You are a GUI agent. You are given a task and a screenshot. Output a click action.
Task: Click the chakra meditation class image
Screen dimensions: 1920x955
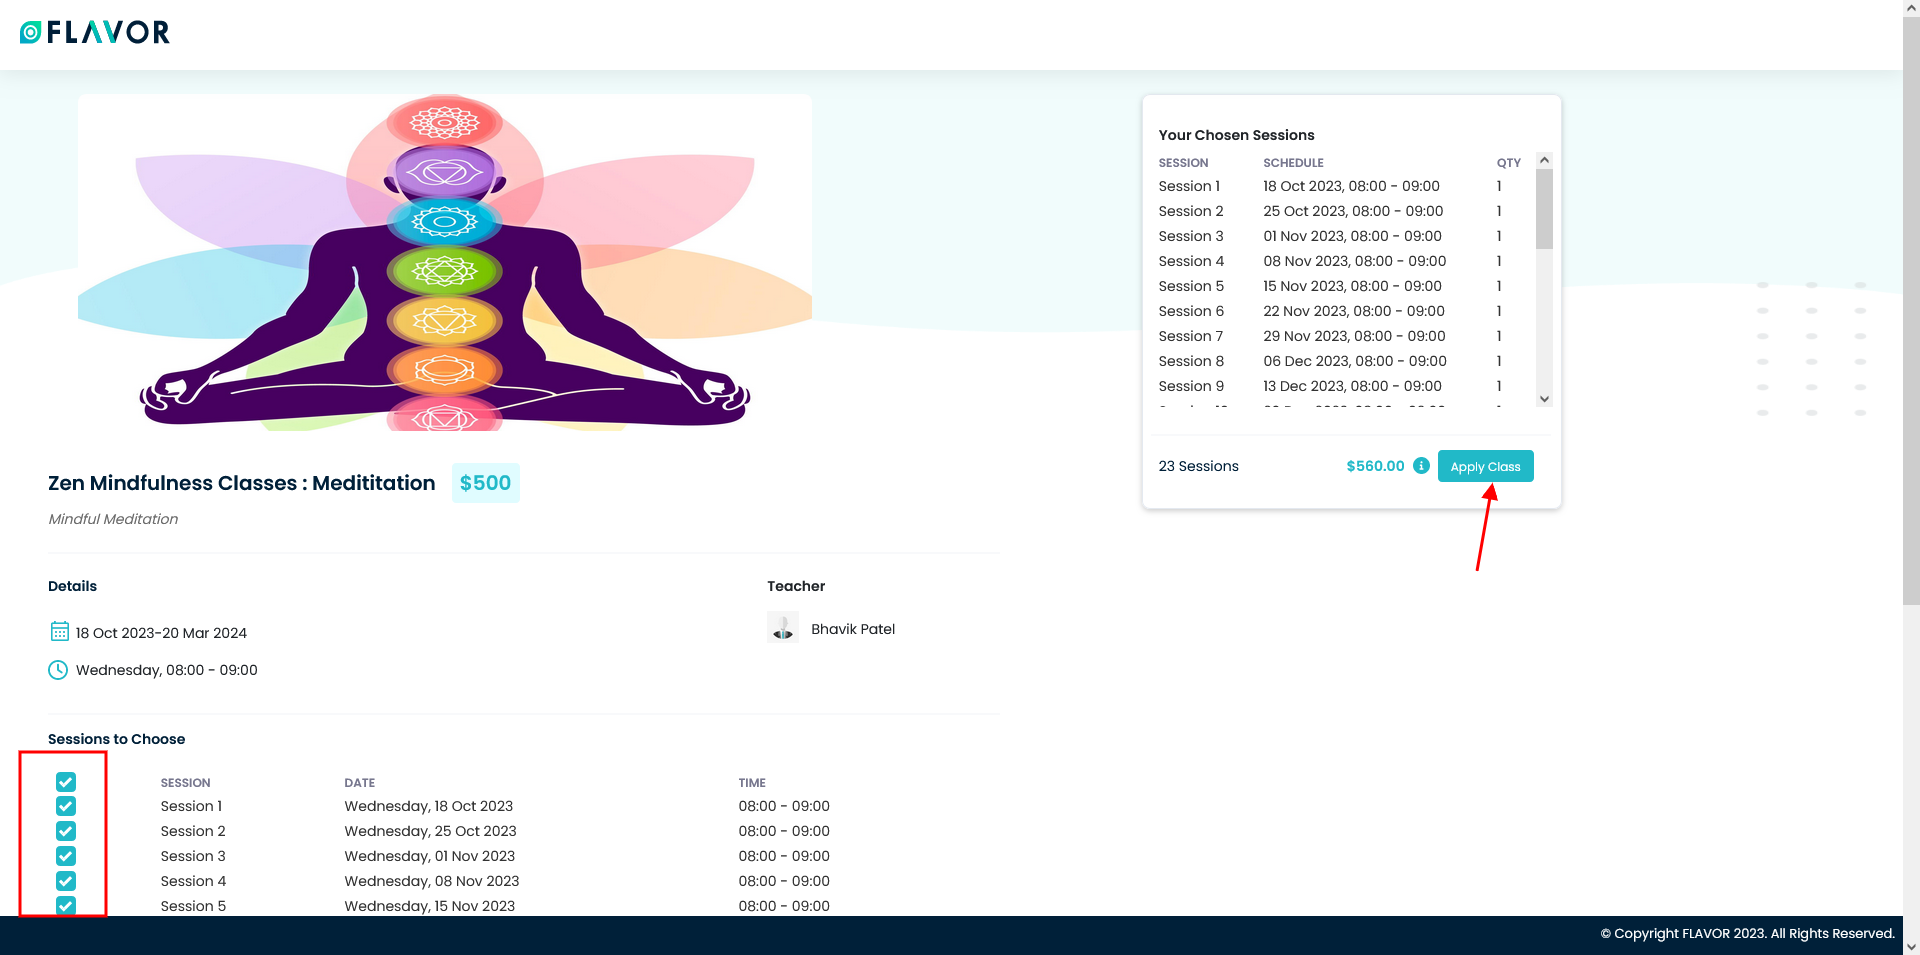(x=445, y=263)
